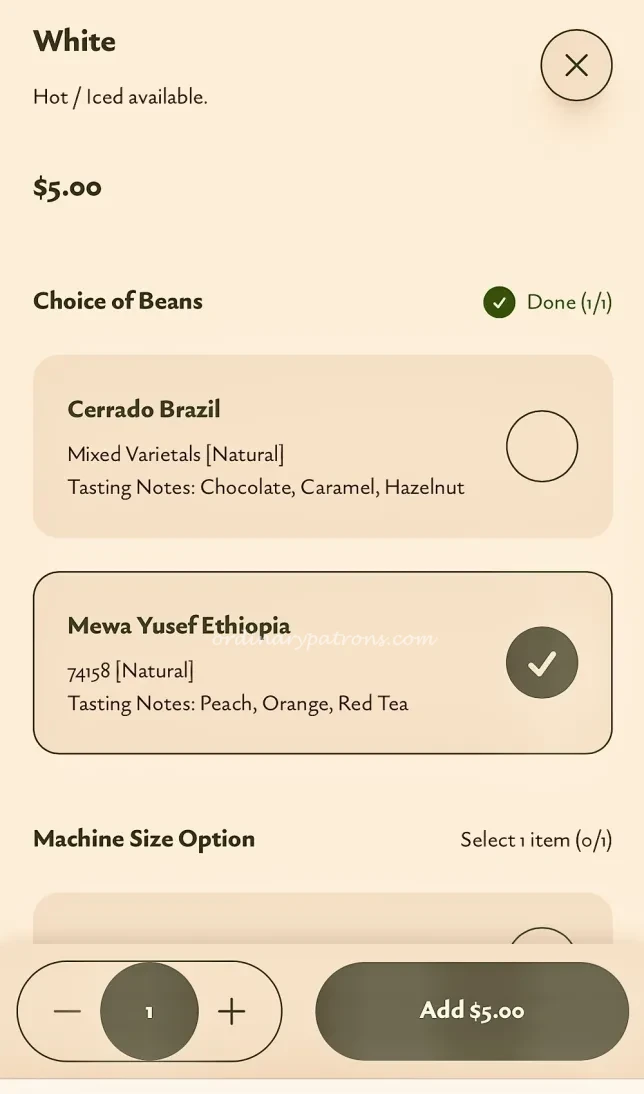
Task: Increase quantity with the plus icon
Action: (231, 1012)
